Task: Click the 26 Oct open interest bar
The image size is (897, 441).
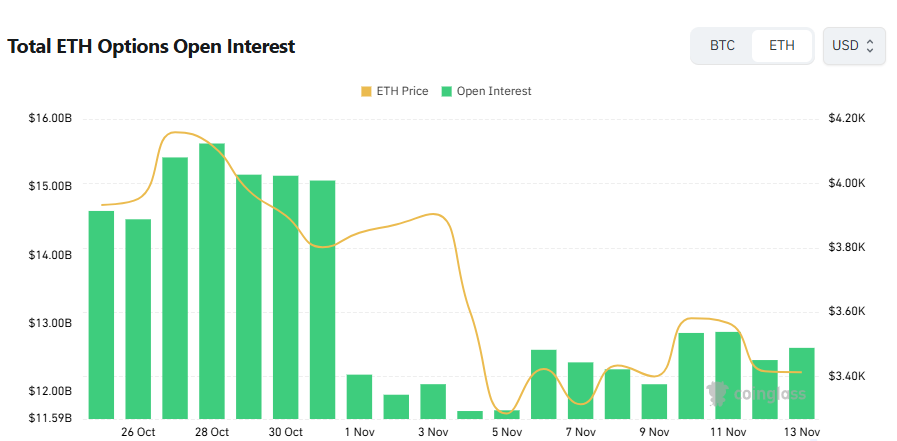Action: [138, 318]
